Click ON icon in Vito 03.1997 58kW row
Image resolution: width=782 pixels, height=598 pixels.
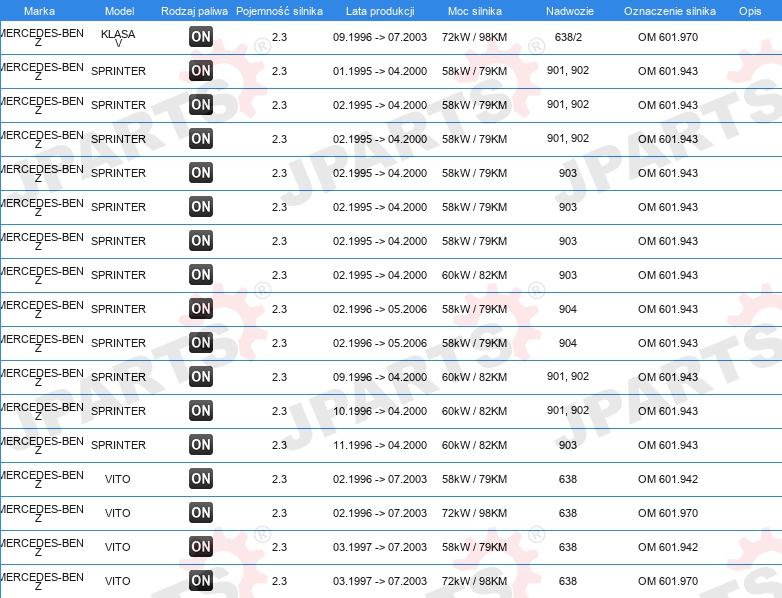click(201, 547)
